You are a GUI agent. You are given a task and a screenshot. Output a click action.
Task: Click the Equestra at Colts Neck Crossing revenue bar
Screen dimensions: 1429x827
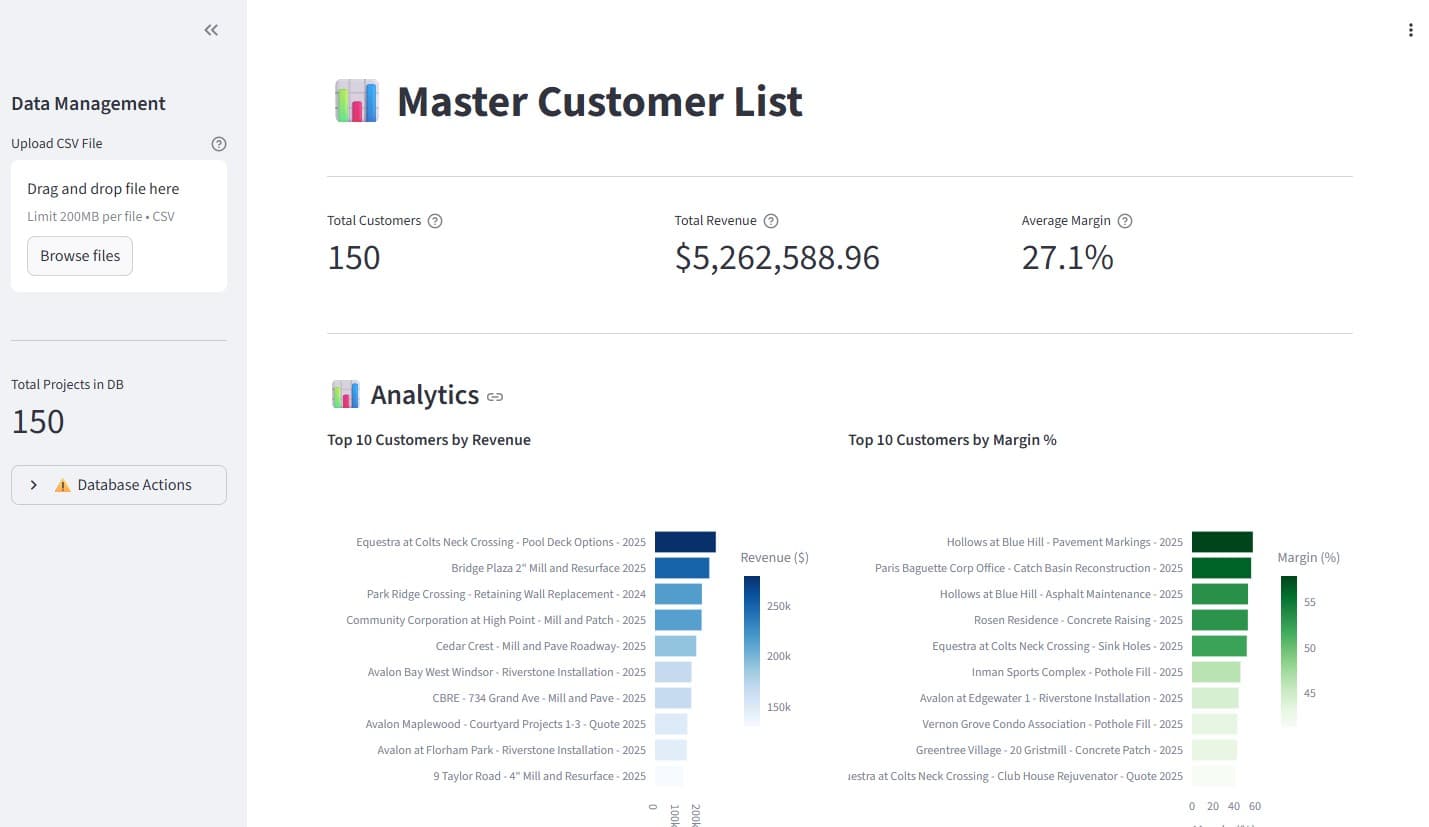coord(684,541)
